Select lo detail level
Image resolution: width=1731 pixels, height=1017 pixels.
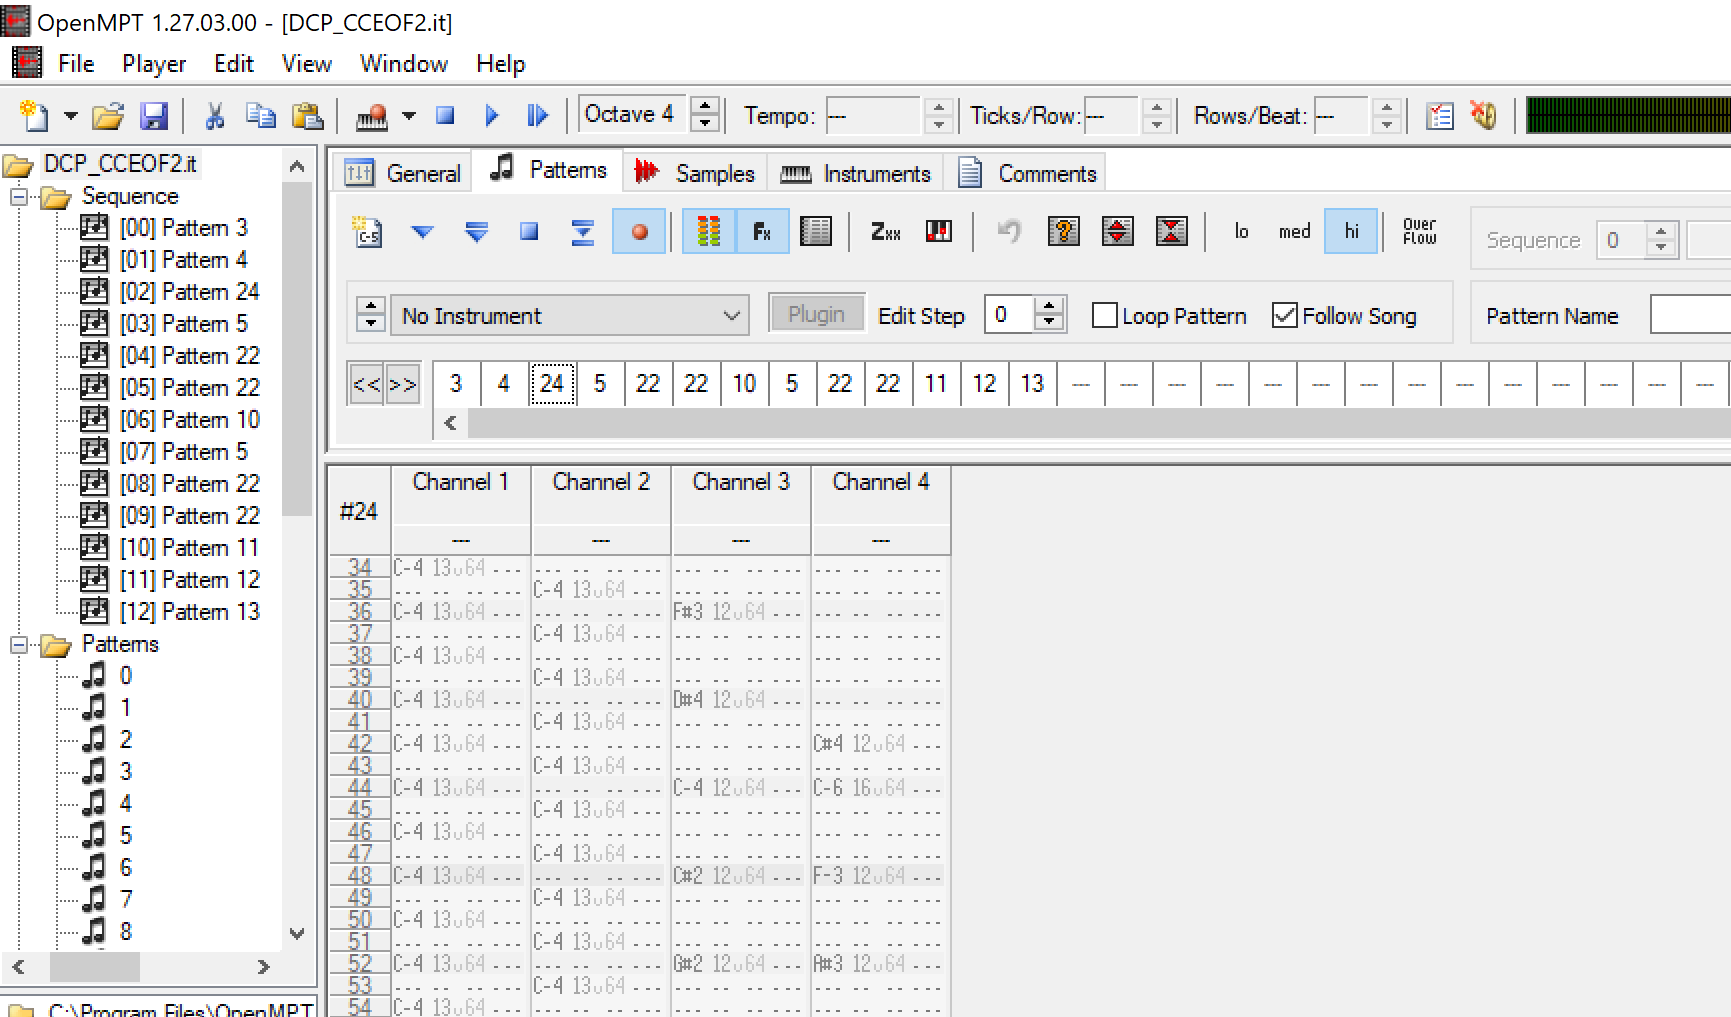tap(1241, 232)
